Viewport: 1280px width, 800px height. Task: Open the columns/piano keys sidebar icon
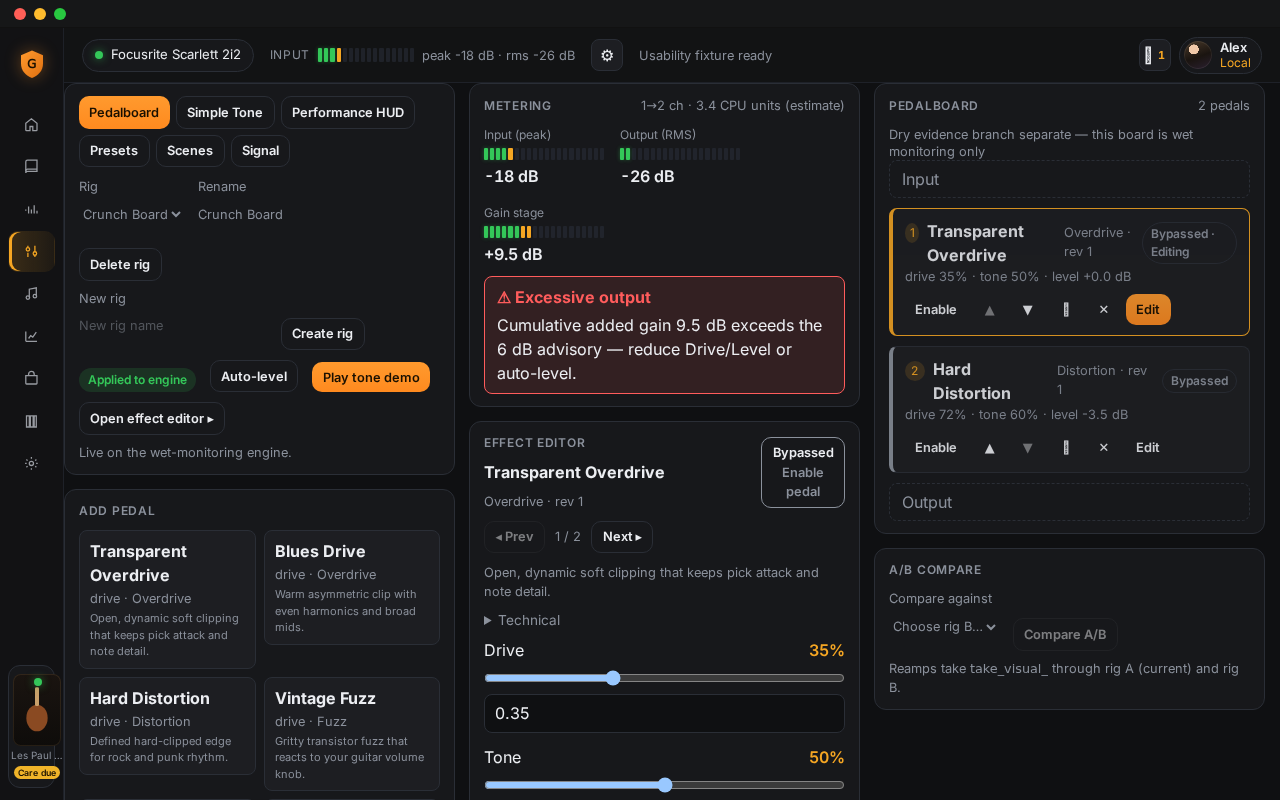tap(31, 421)
